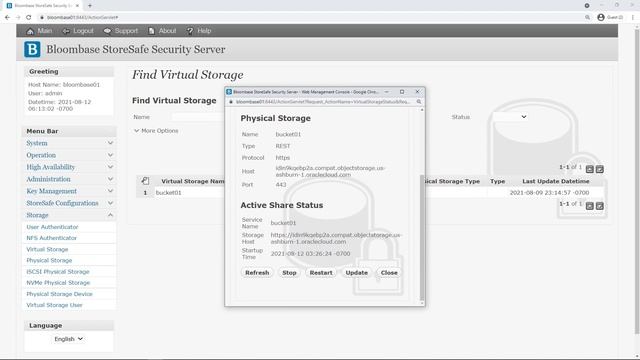Click the Stop button in popup

[x=289, y=273]
